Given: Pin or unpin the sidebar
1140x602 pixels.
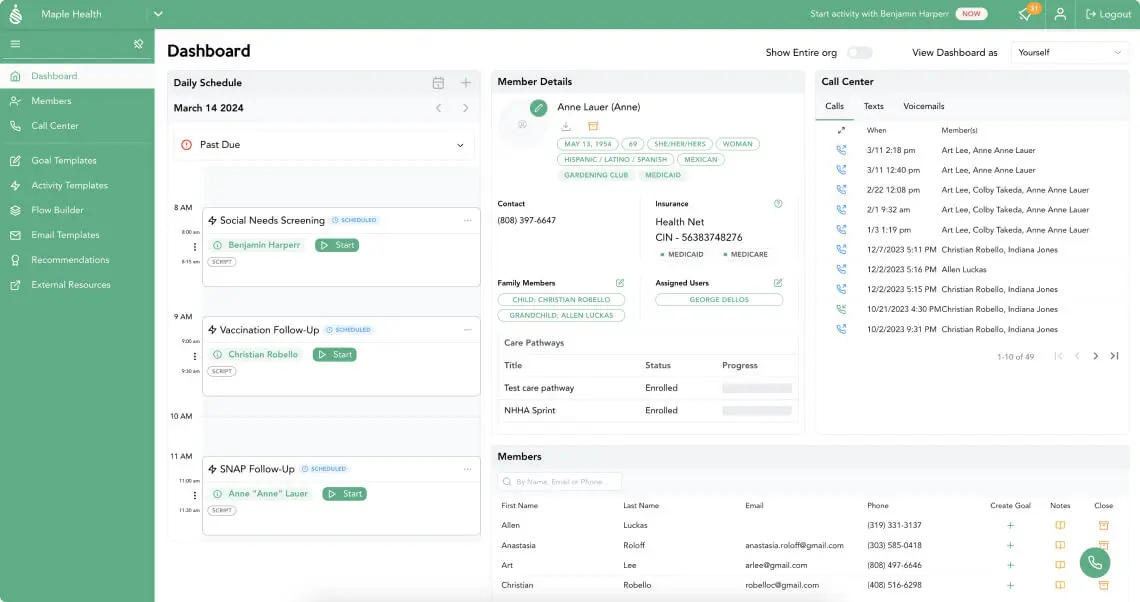Looking at the screenshot, I should tap(139, 44).
